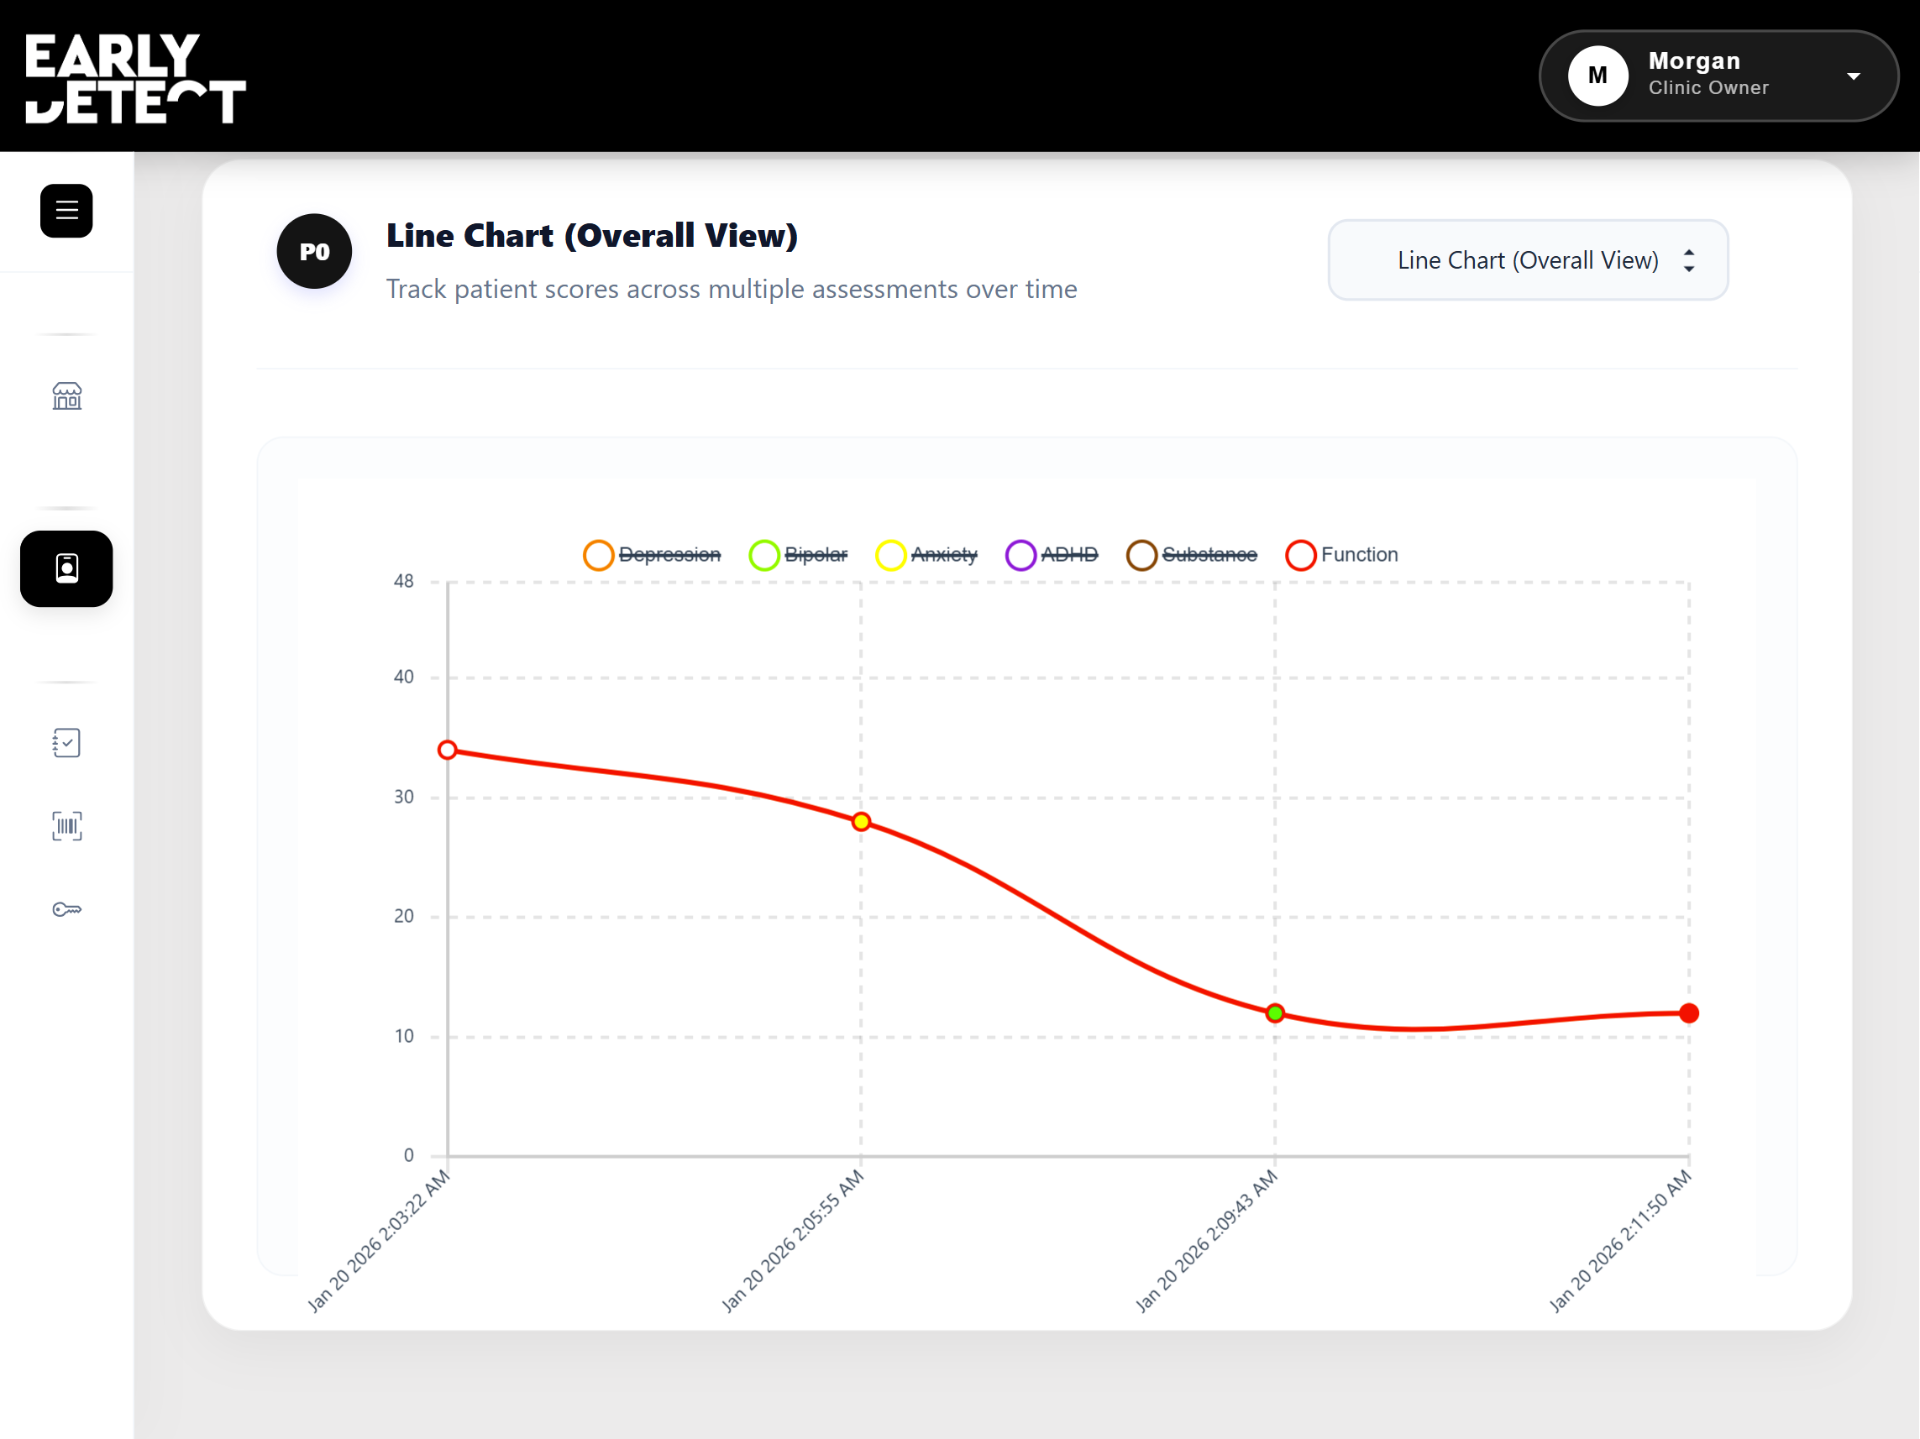Click the y-axis value 20

tap(403, 916)
